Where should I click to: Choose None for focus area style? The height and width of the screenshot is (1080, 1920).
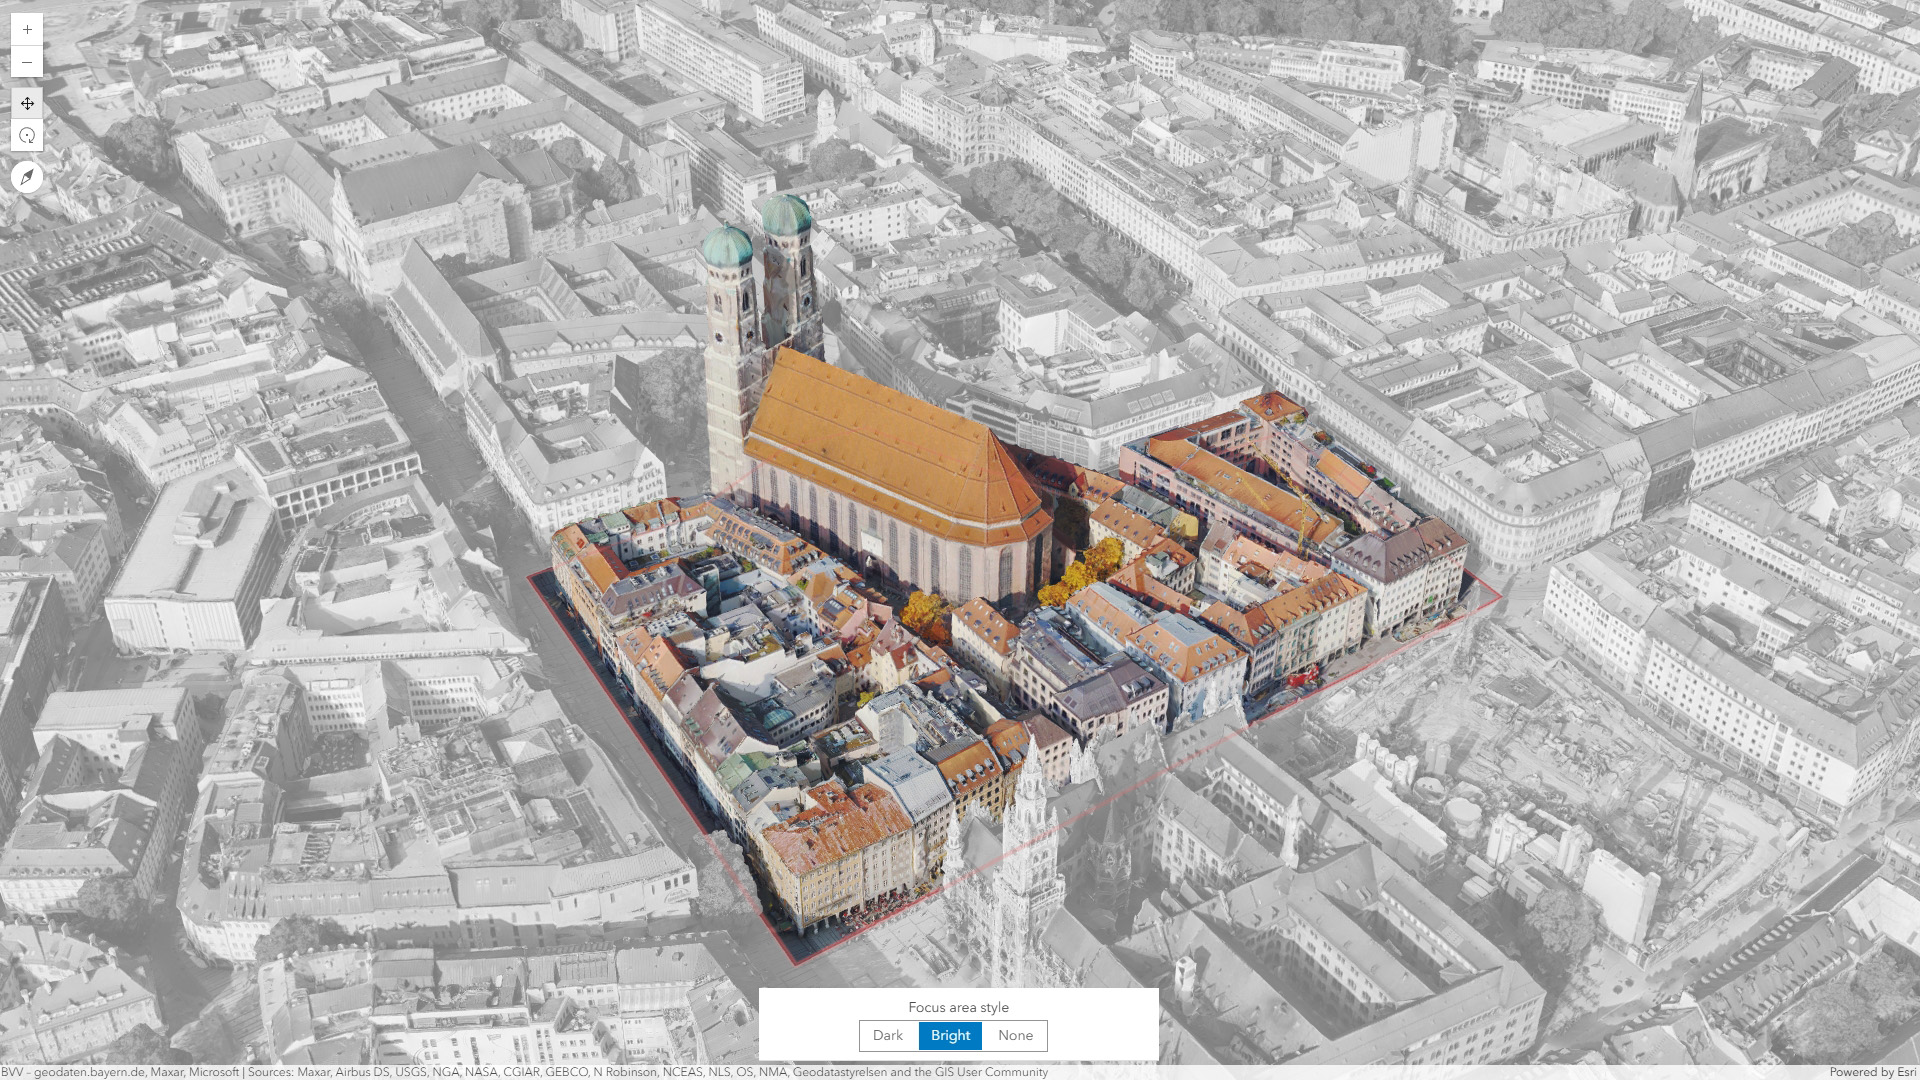1015,1035
